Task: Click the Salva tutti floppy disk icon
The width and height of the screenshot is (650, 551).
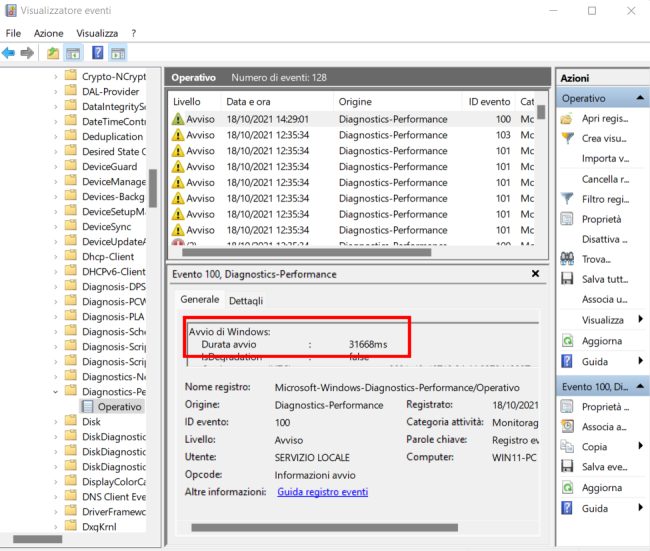Action: coord(567,279)
